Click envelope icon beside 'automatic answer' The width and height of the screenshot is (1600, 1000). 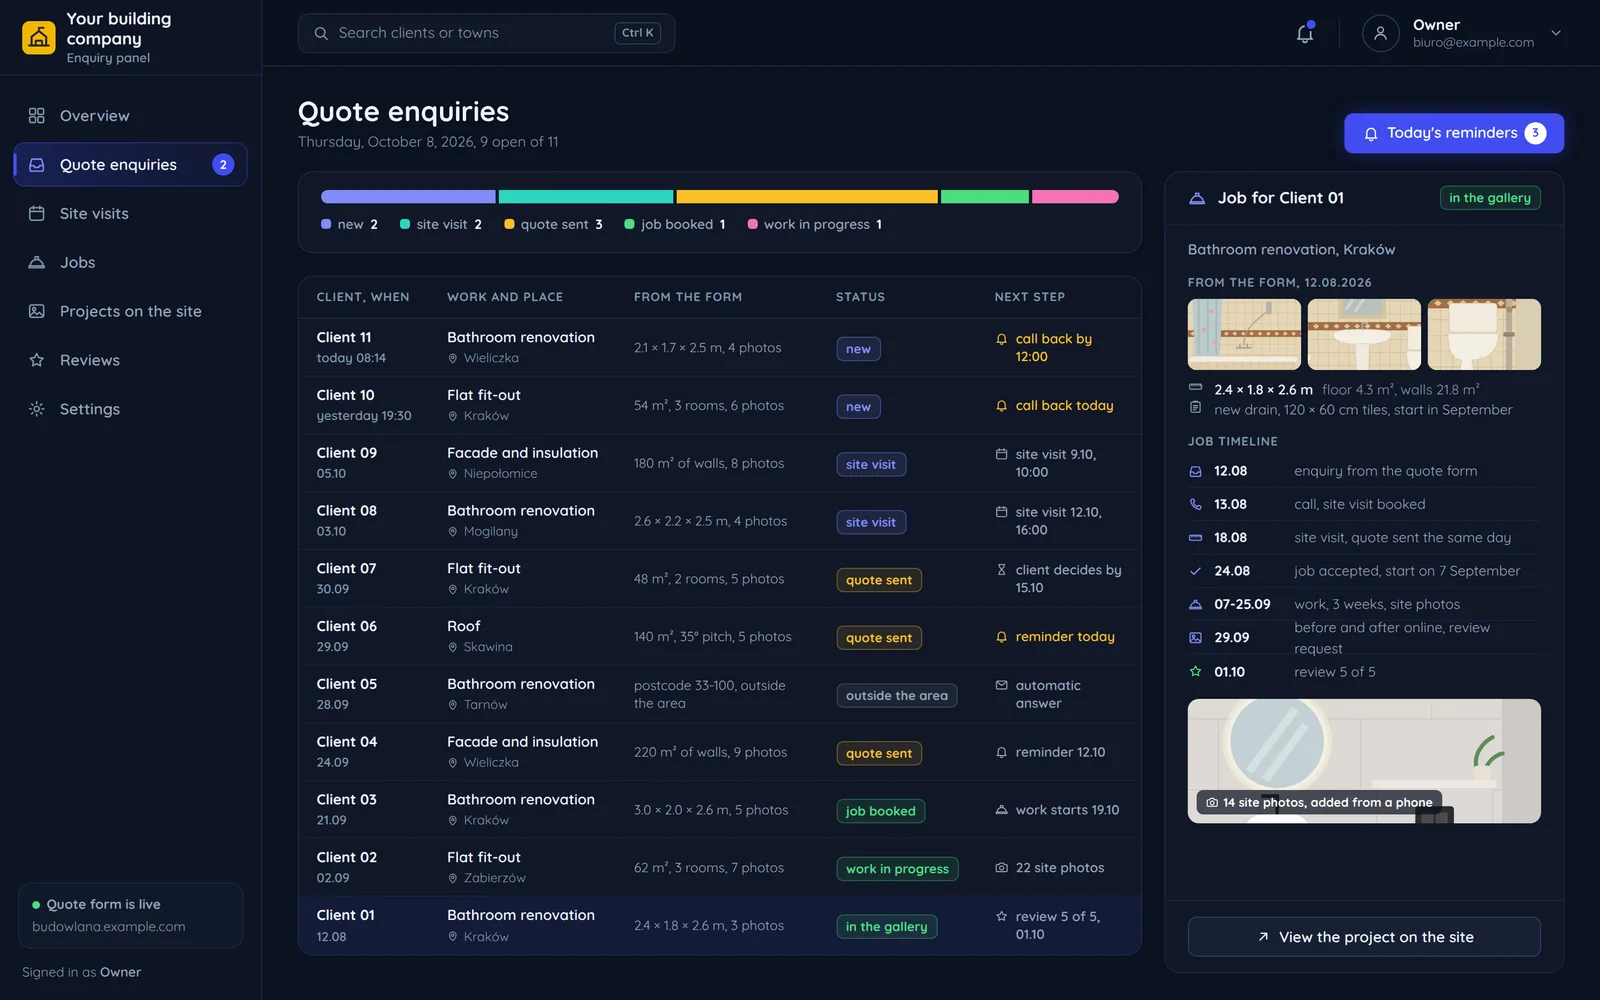[1001, 685]
